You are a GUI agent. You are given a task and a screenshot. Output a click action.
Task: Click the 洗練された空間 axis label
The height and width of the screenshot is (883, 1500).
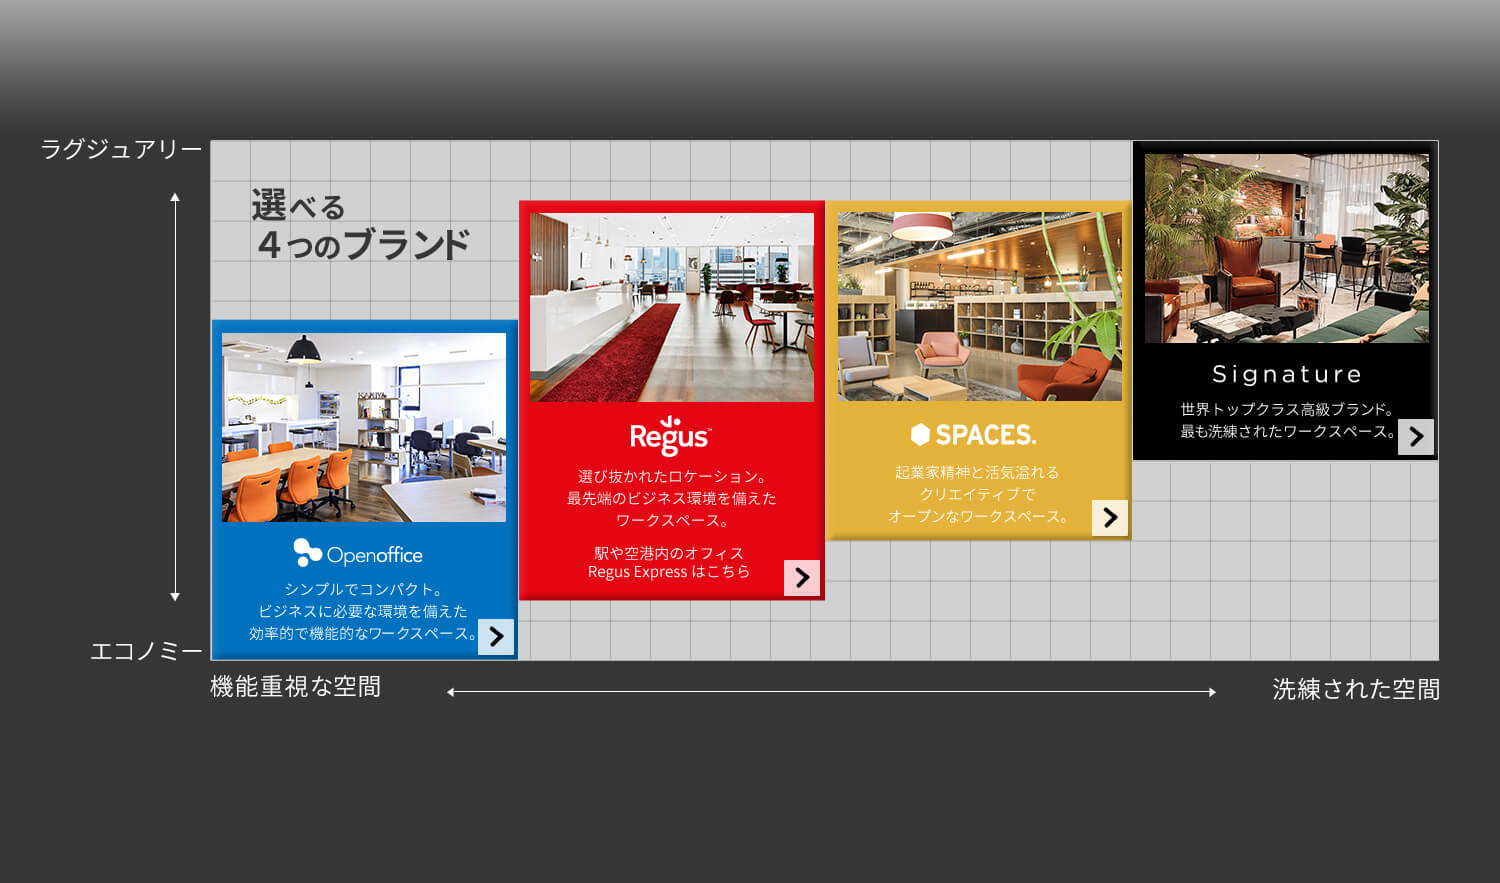1356,689
